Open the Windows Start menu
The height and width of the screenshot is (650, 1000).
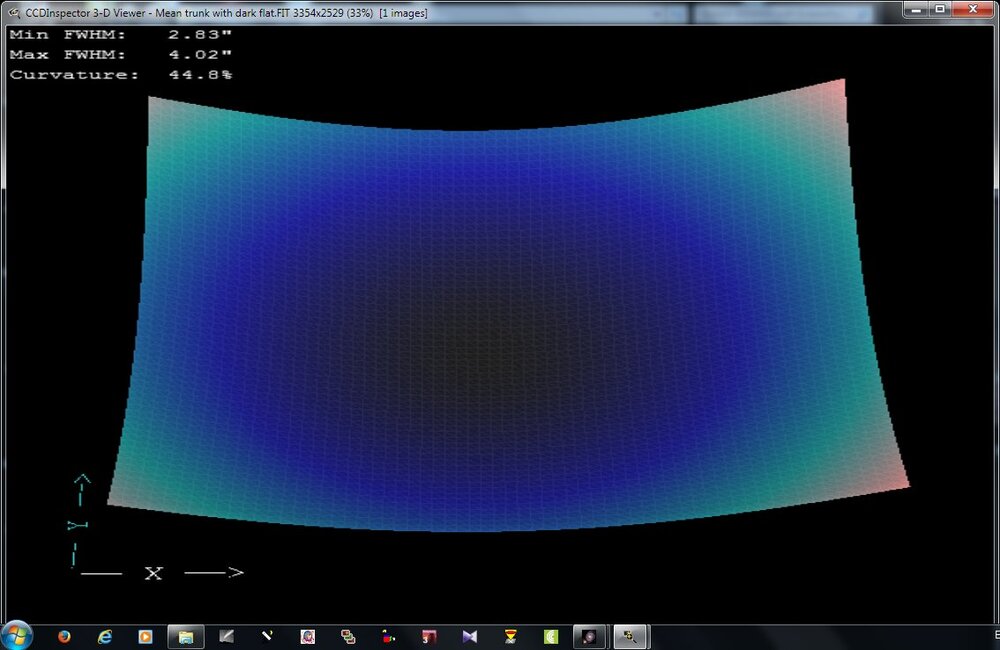pos(17,636)
